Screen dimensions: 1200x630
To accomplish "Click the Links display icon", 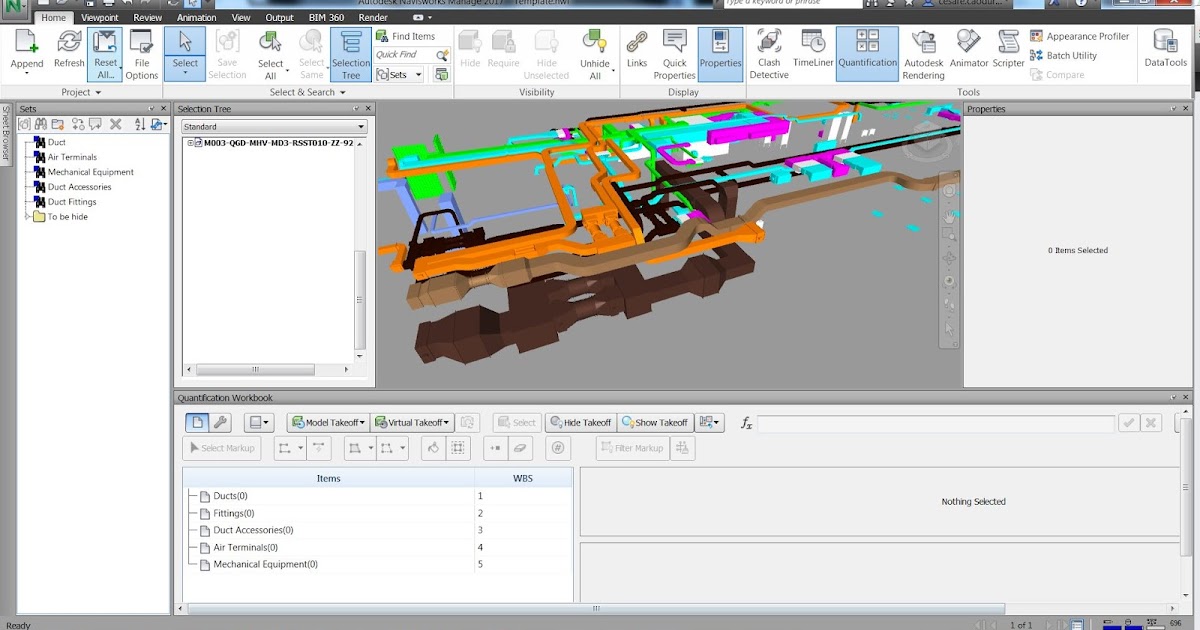I will [x=637, y=42].
